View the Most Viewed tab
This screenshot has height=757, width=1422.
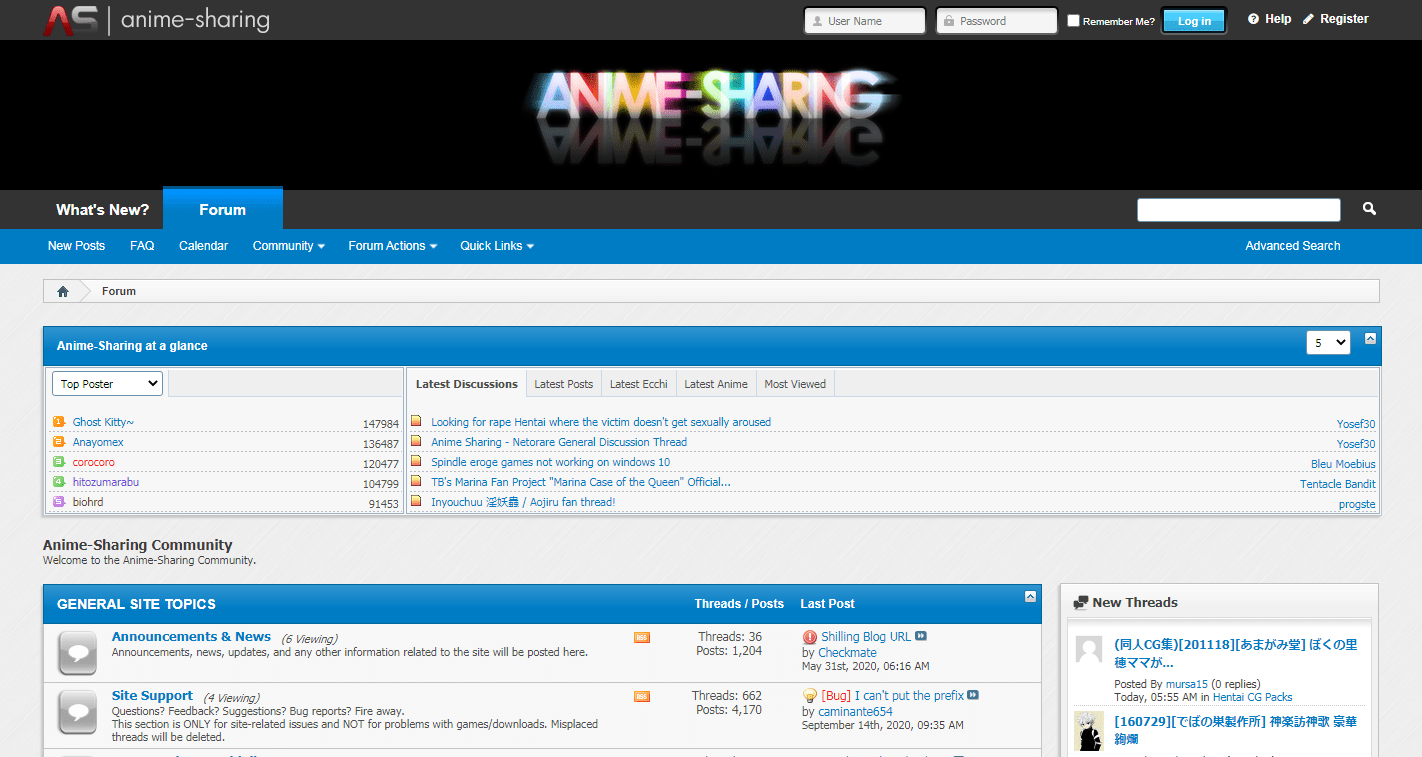coord(795,384)
